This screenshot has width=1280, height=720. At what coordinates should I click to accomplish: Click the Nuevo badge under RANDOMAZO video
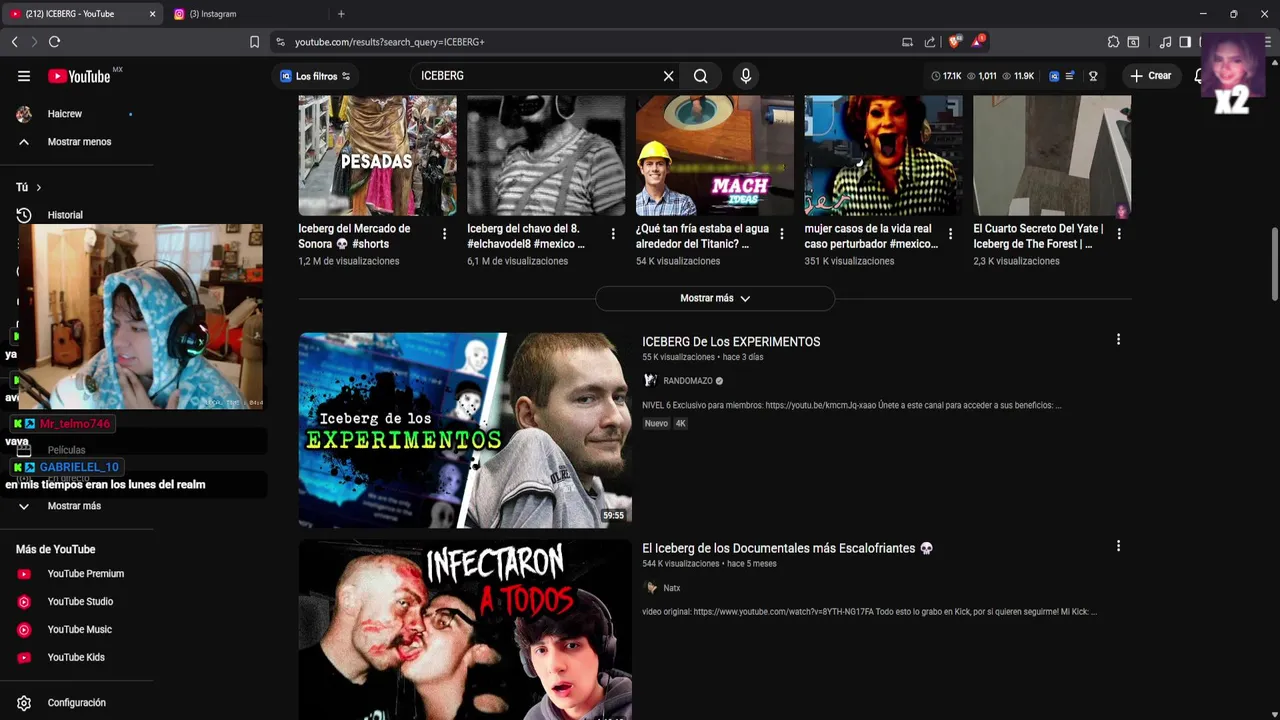click(656, 423)
